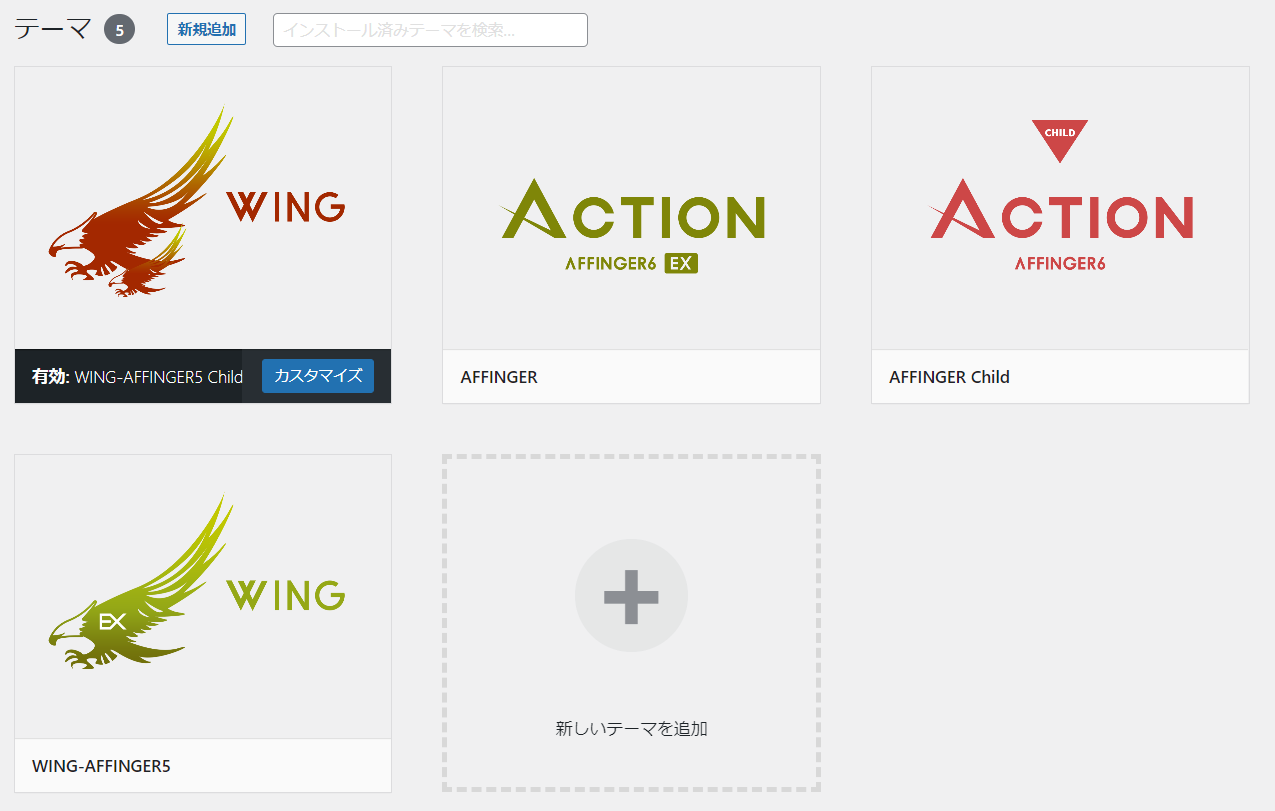1275x811 pixels.
Task: Click inside the installed themes search field
Action: coord(430,29)
